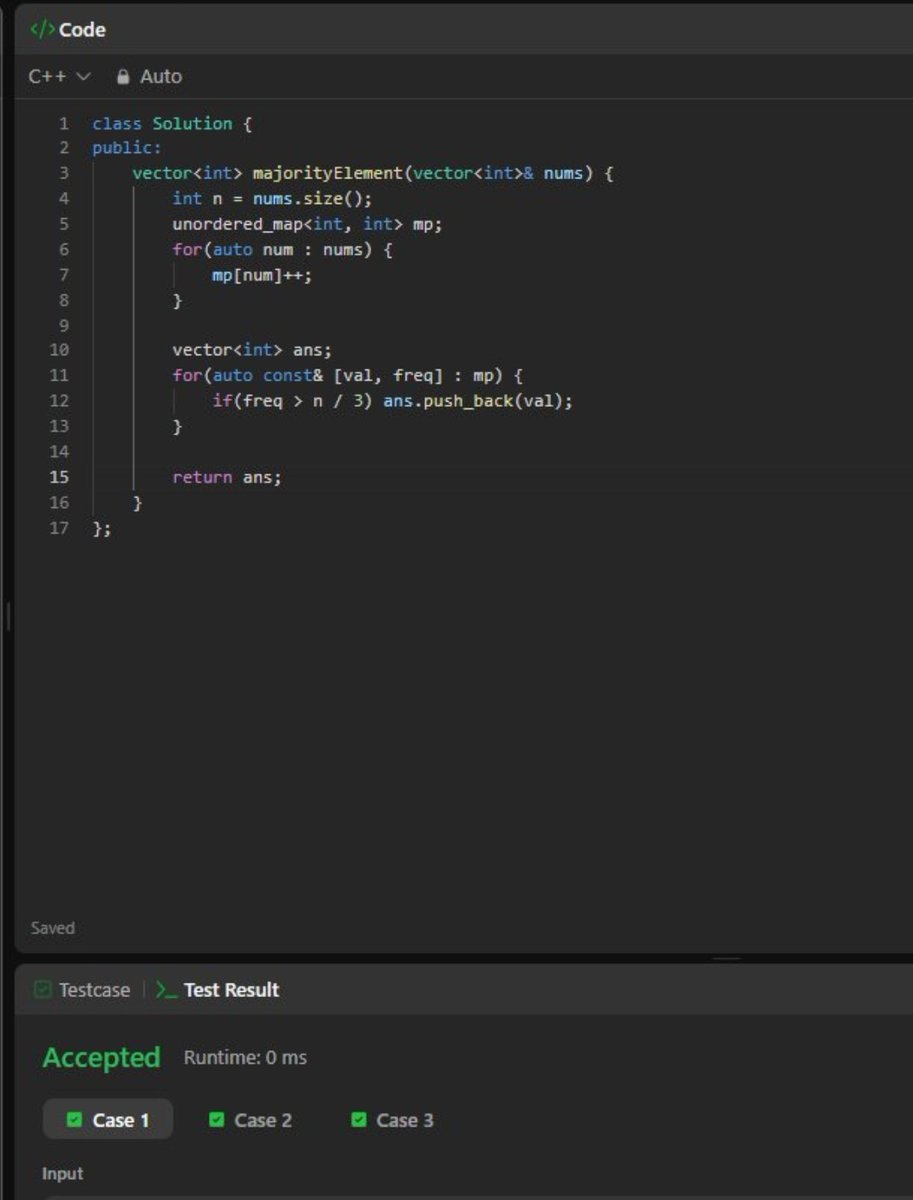Click the green check icon in Case 1
Image resolution: width=913 pixels, height=1200 pixels.
(x=74, y=1120)
